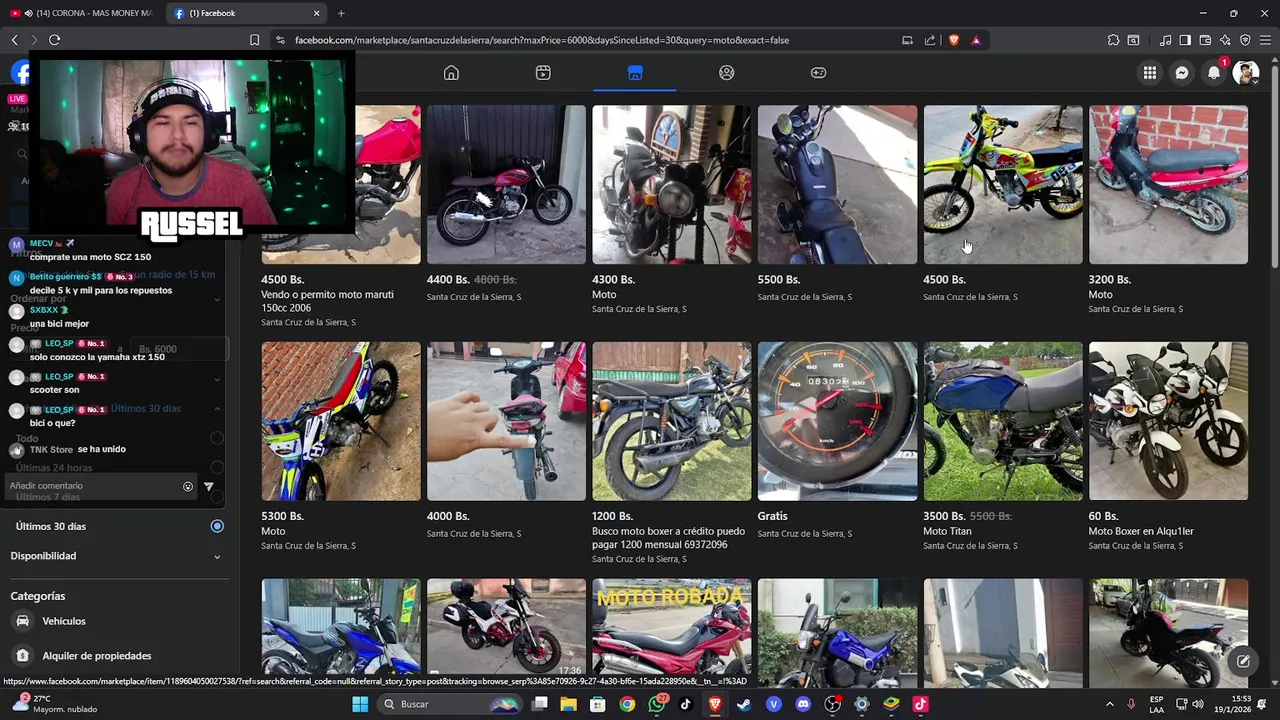Click the 3200 Bs. price text
1280x720 pixels.
tap(1110, 280)
